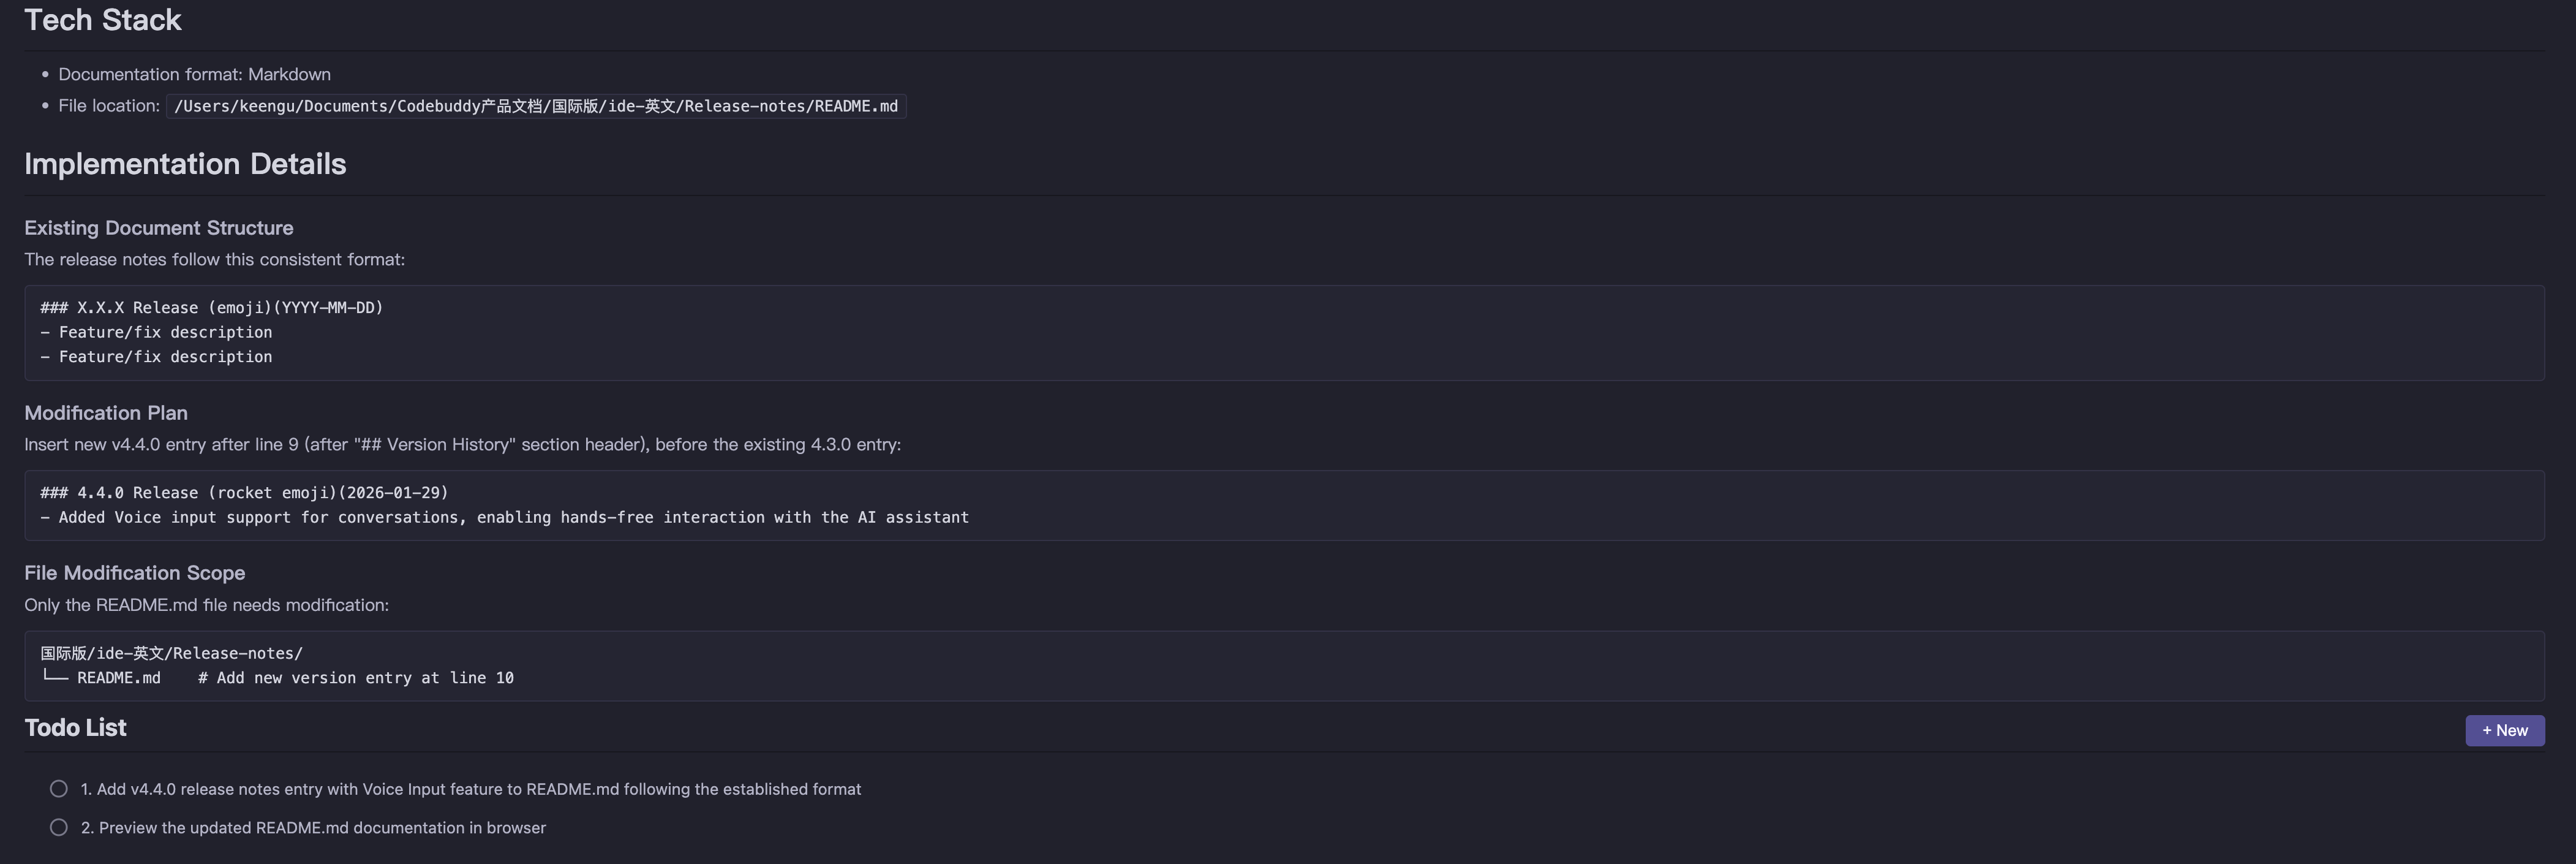Viewport: 2576px width, 864px height.
Task: Click the 'Only the README.md file needs modification' text
Action: point(207,605)
